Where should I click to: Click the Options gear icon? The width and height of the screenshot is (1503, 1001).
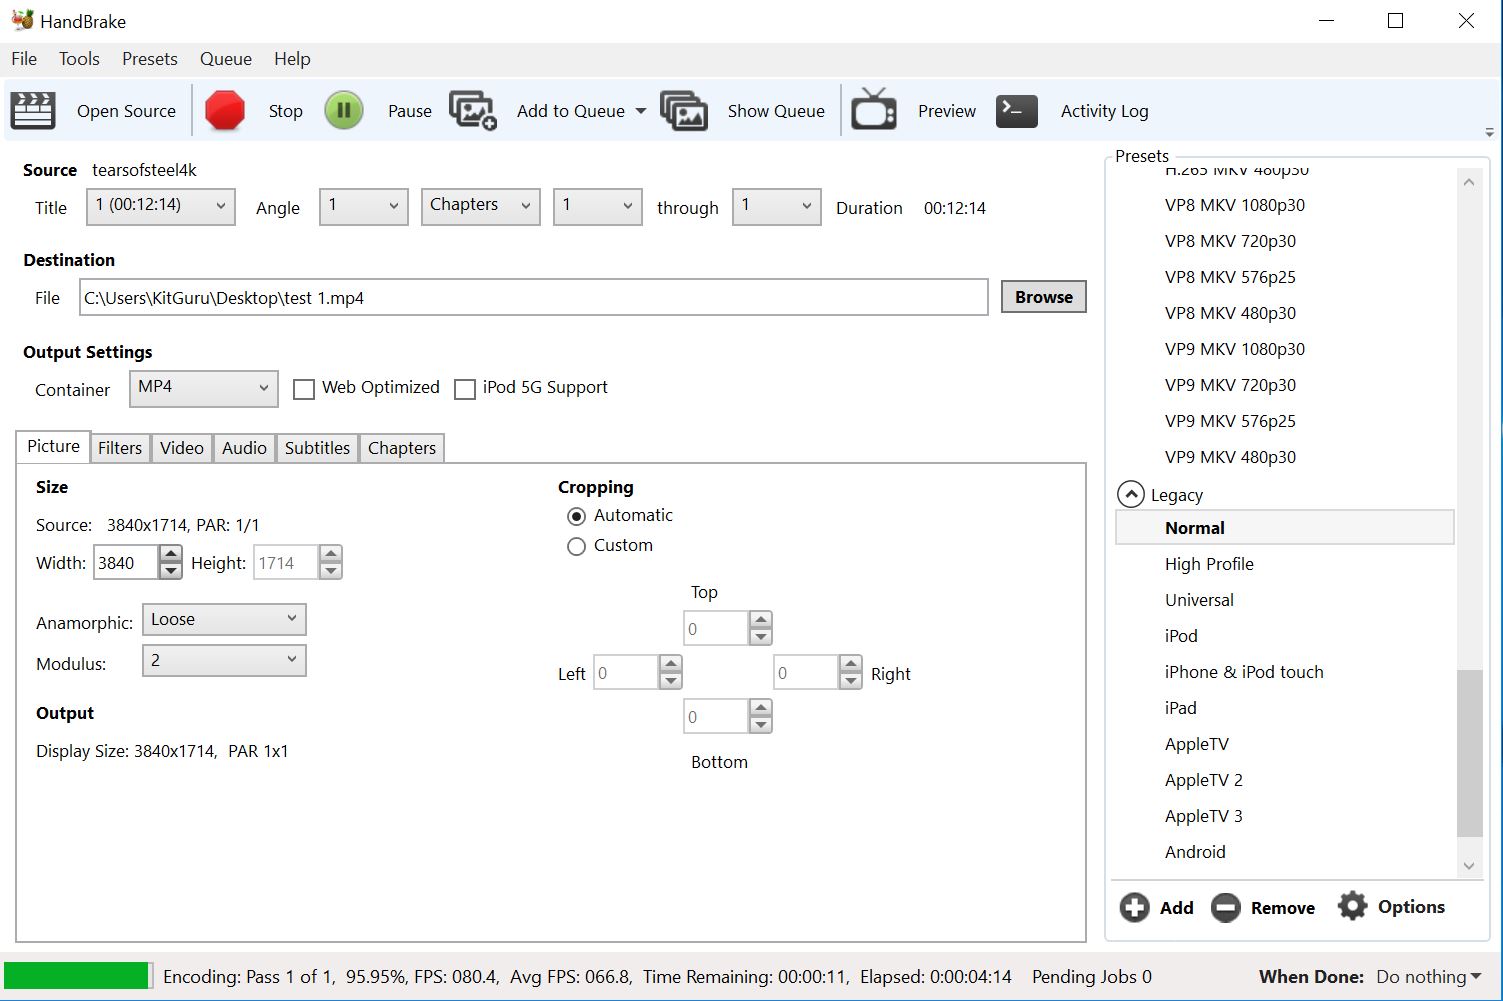[x=1352, y=906]
